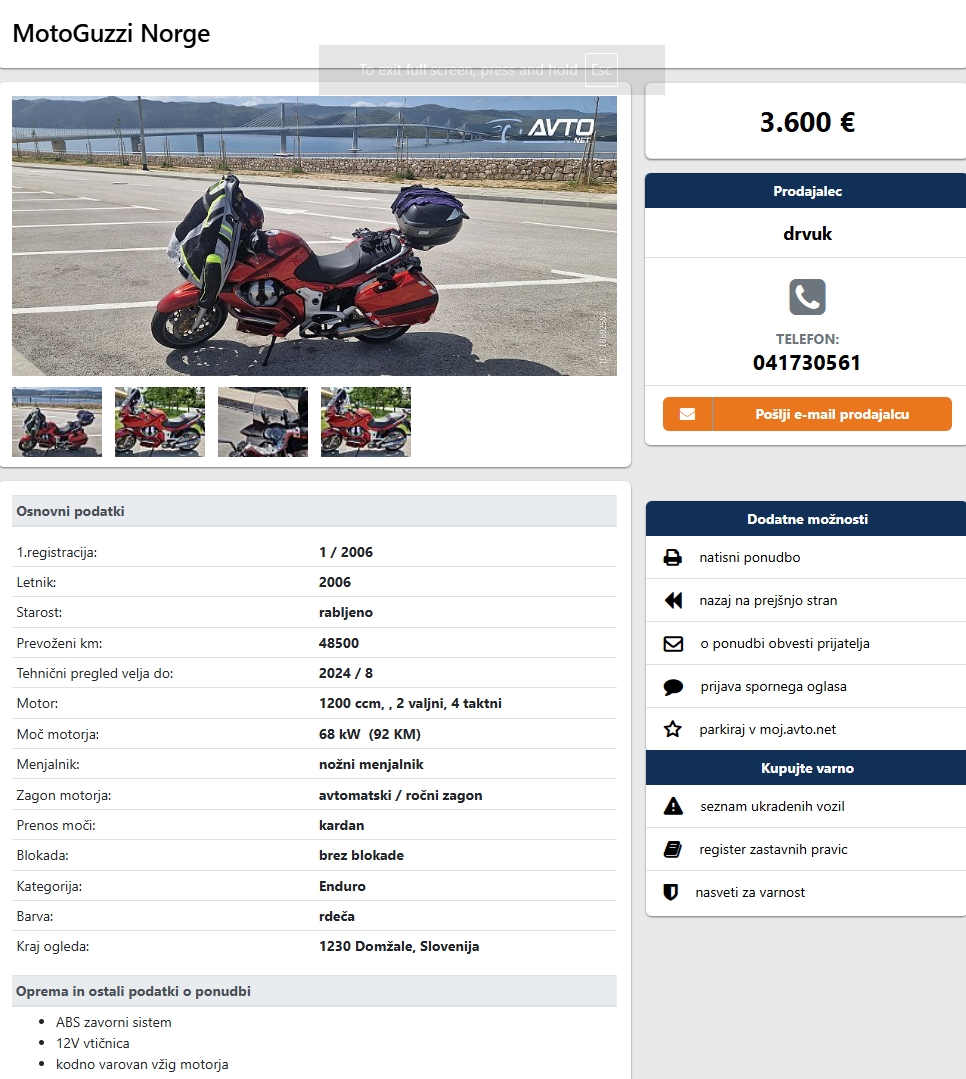966x1079 pixels.
Task: Click the main red motorcycle photo
Action: pyautogui.click(x=314, y=236)
